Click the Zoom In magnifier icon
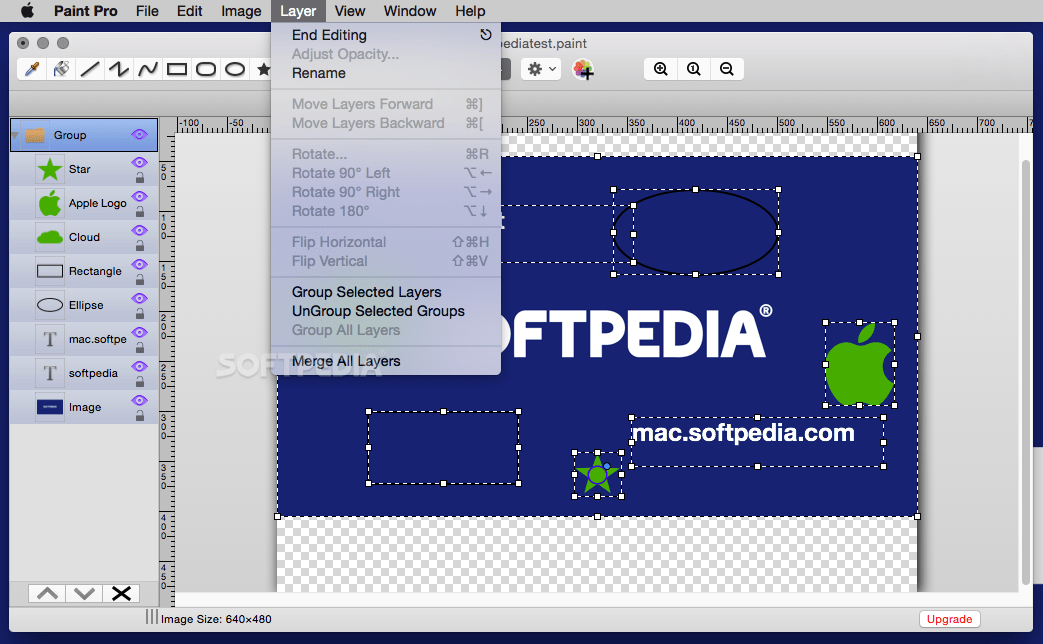Image resolution: width=1043 pixels, height=644 pixels. [661, 68]
